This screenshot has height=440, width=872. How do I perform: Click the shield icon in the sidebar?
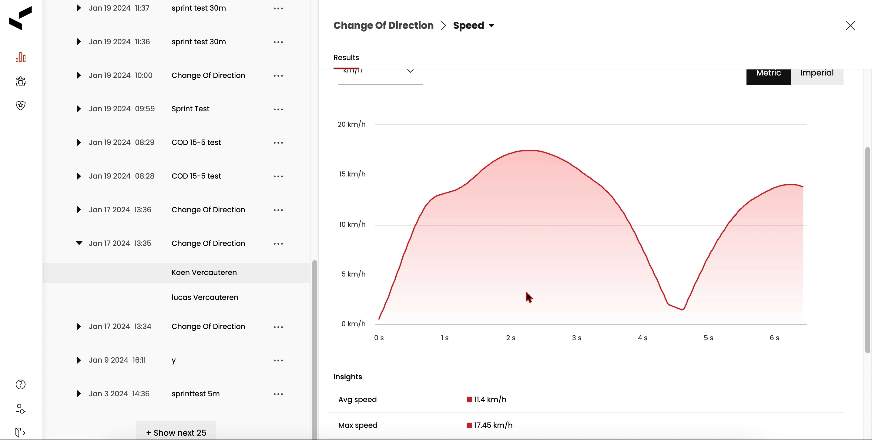tap(21, 105)
